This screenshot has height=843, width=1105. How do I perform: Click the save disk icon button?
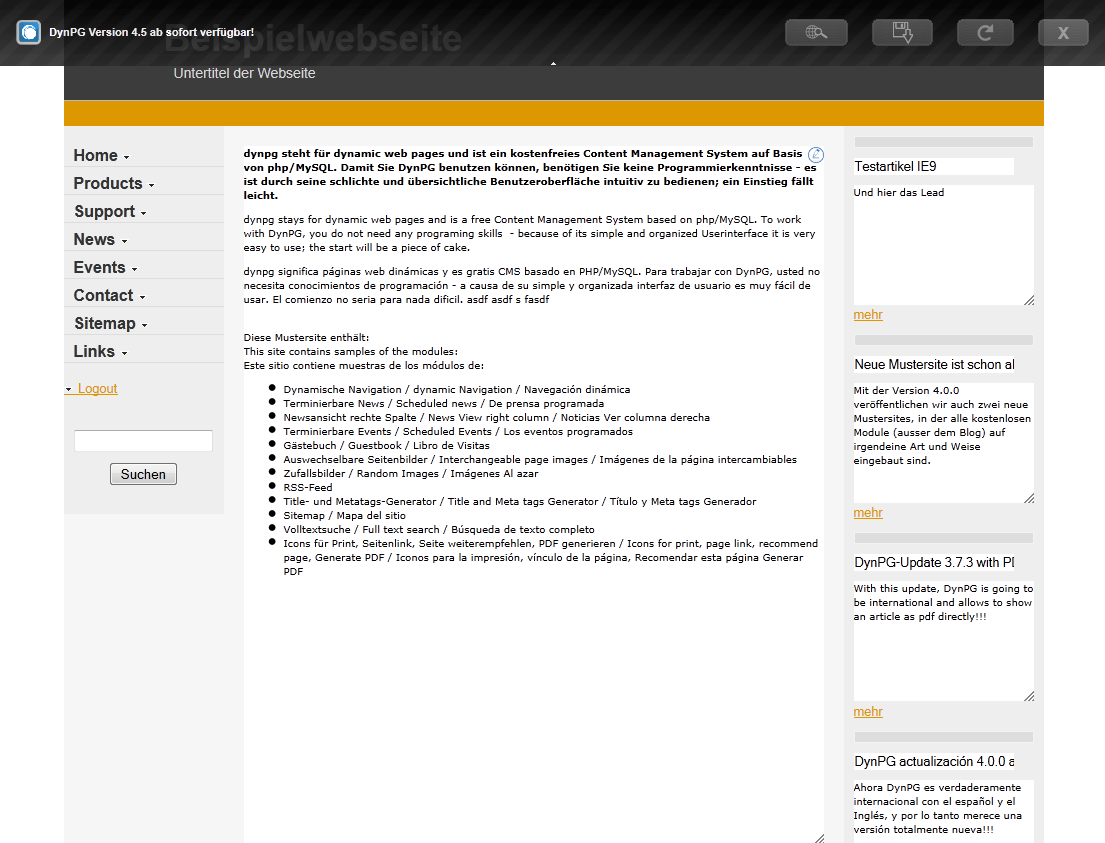[902, 33]
